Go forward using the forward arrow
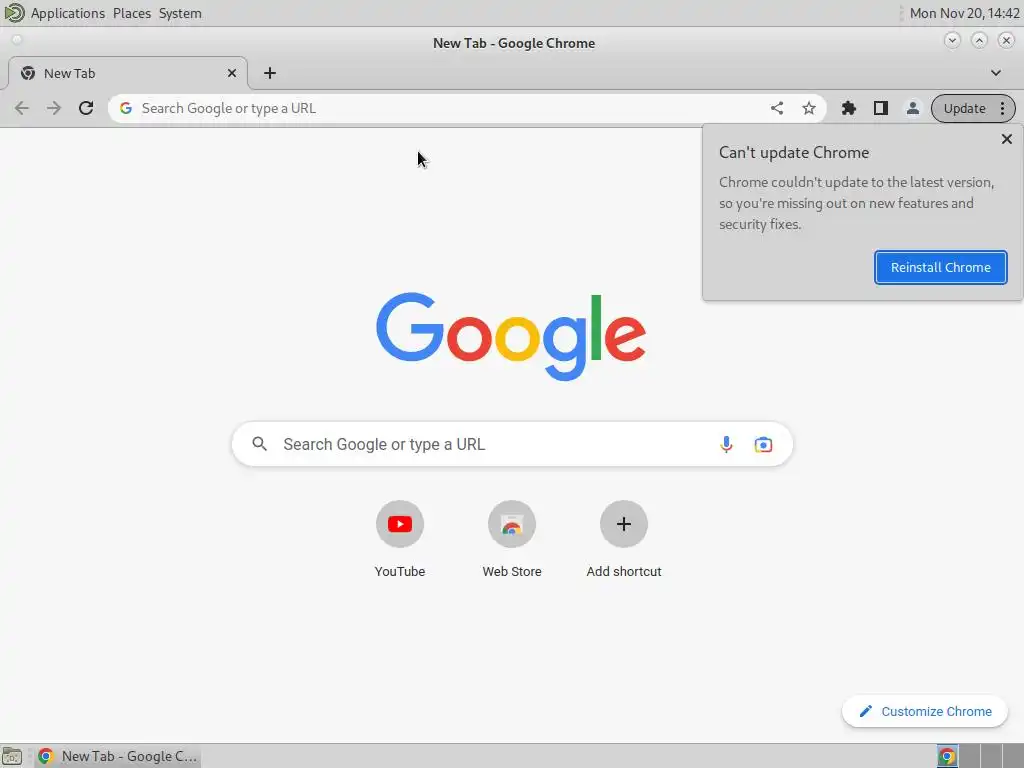This screenshot has height=768, width=1024. click(x=54, y=108)
